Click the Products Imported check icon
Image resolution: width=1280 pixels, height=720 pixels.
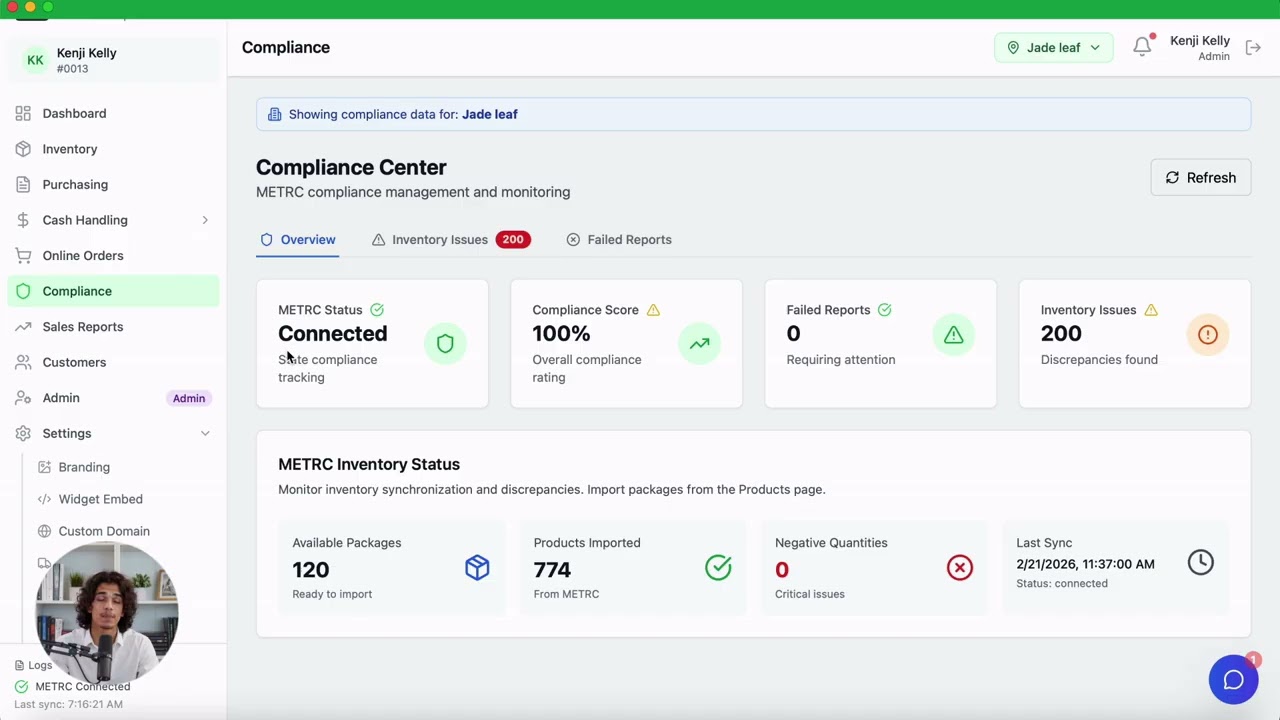(718, 568)
